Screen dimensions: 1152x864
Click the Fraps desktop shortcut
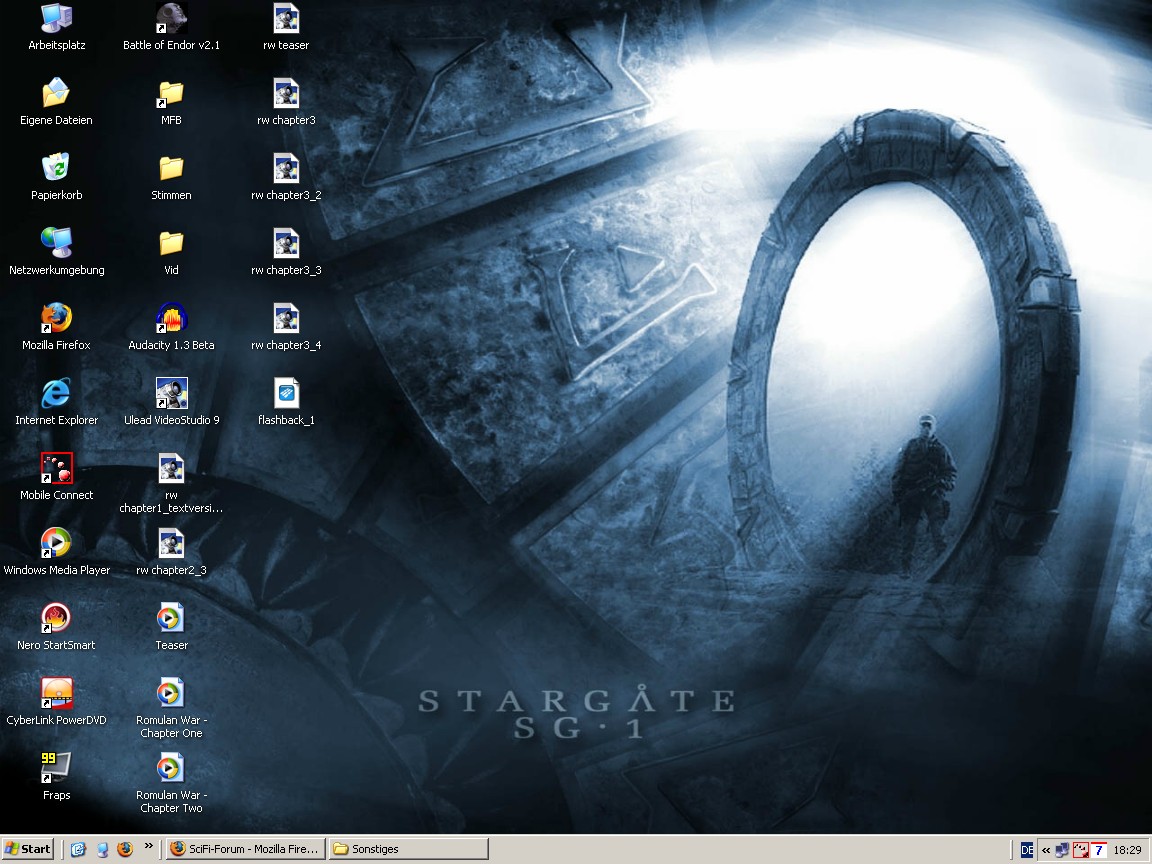pyautogui.click(x=56, y=769)
